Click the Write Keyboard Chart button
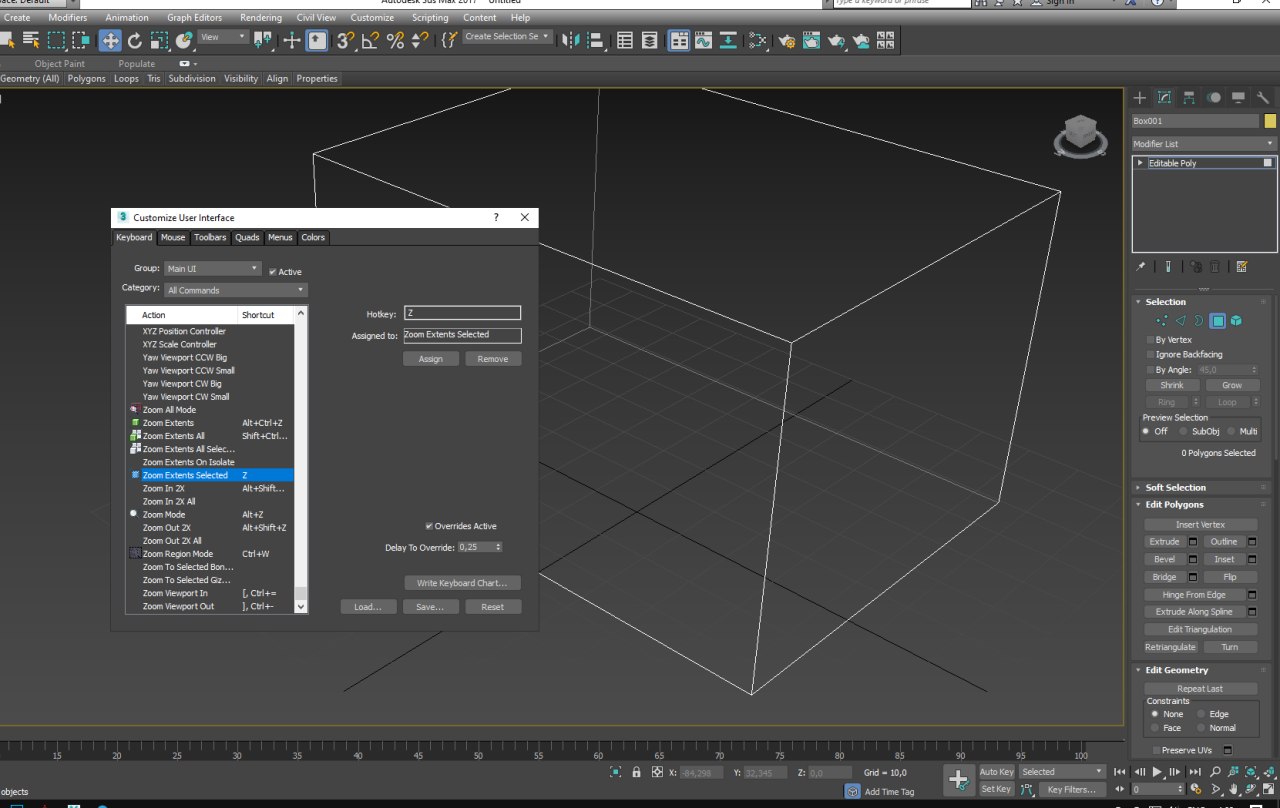The height and width of the screenshot is (808, 1280). coord(462,583)
